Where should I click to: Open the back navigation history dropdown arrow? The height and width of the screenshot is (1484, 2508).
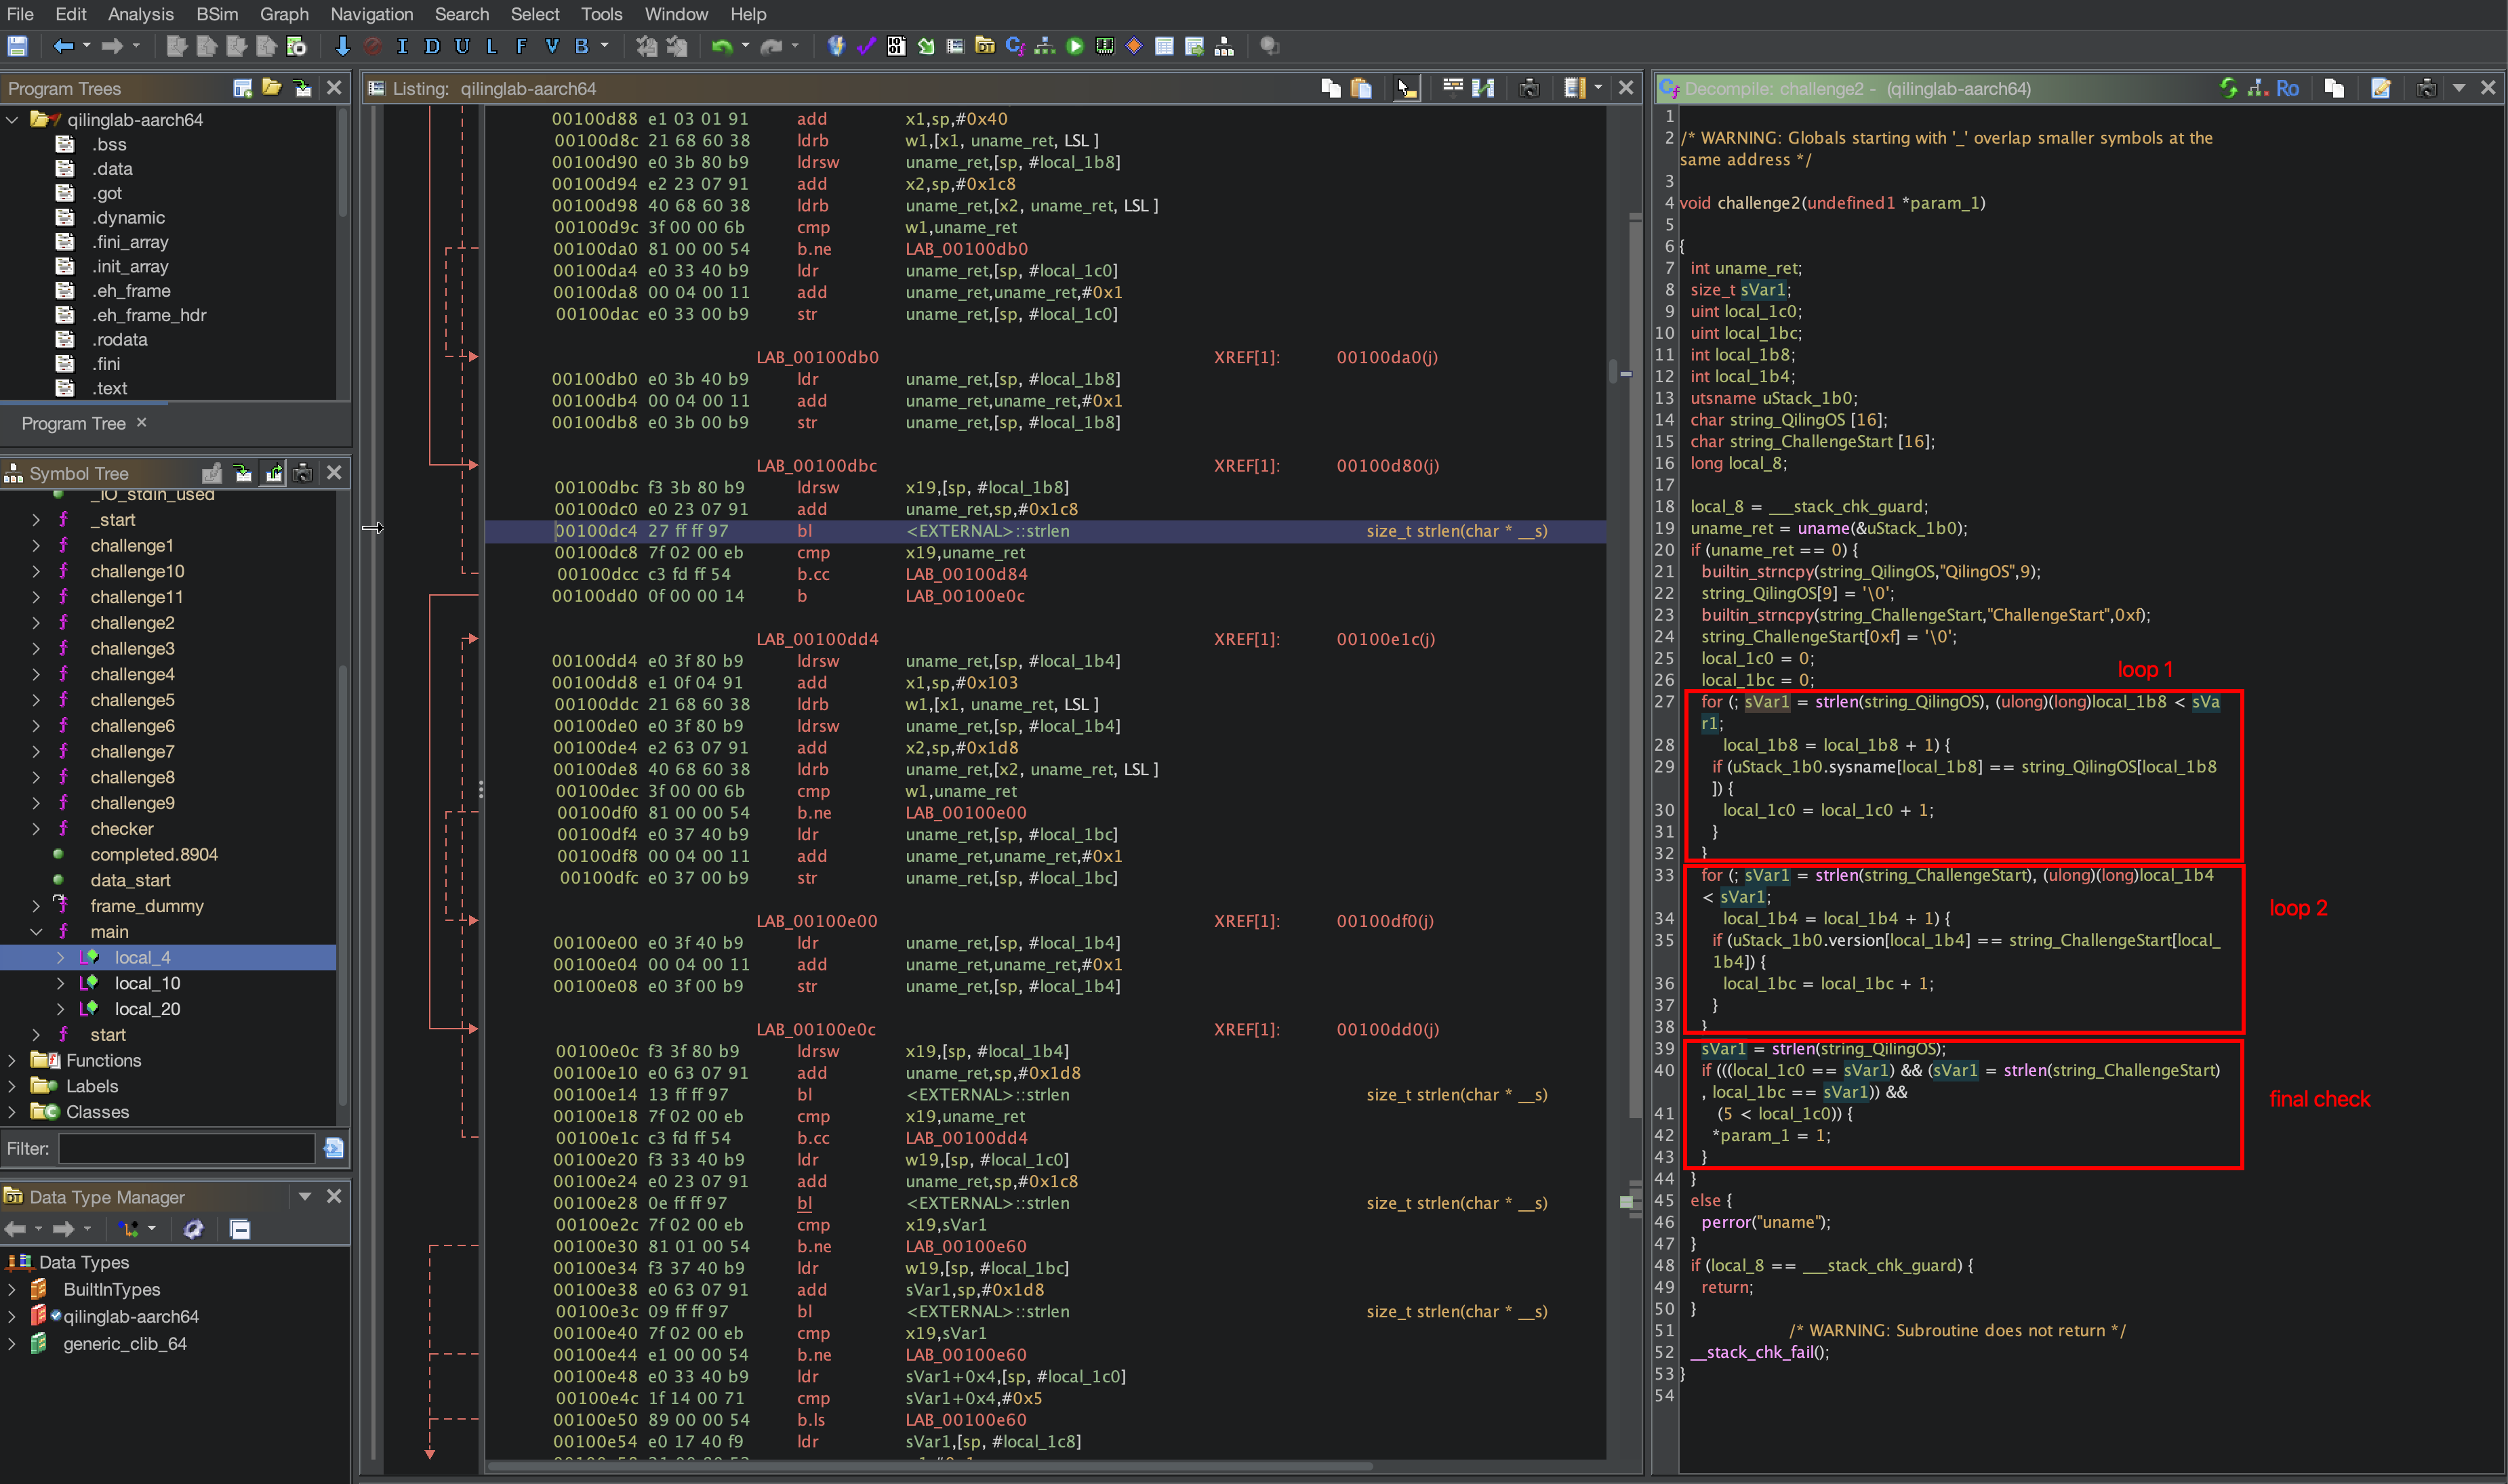coord(87,46)
